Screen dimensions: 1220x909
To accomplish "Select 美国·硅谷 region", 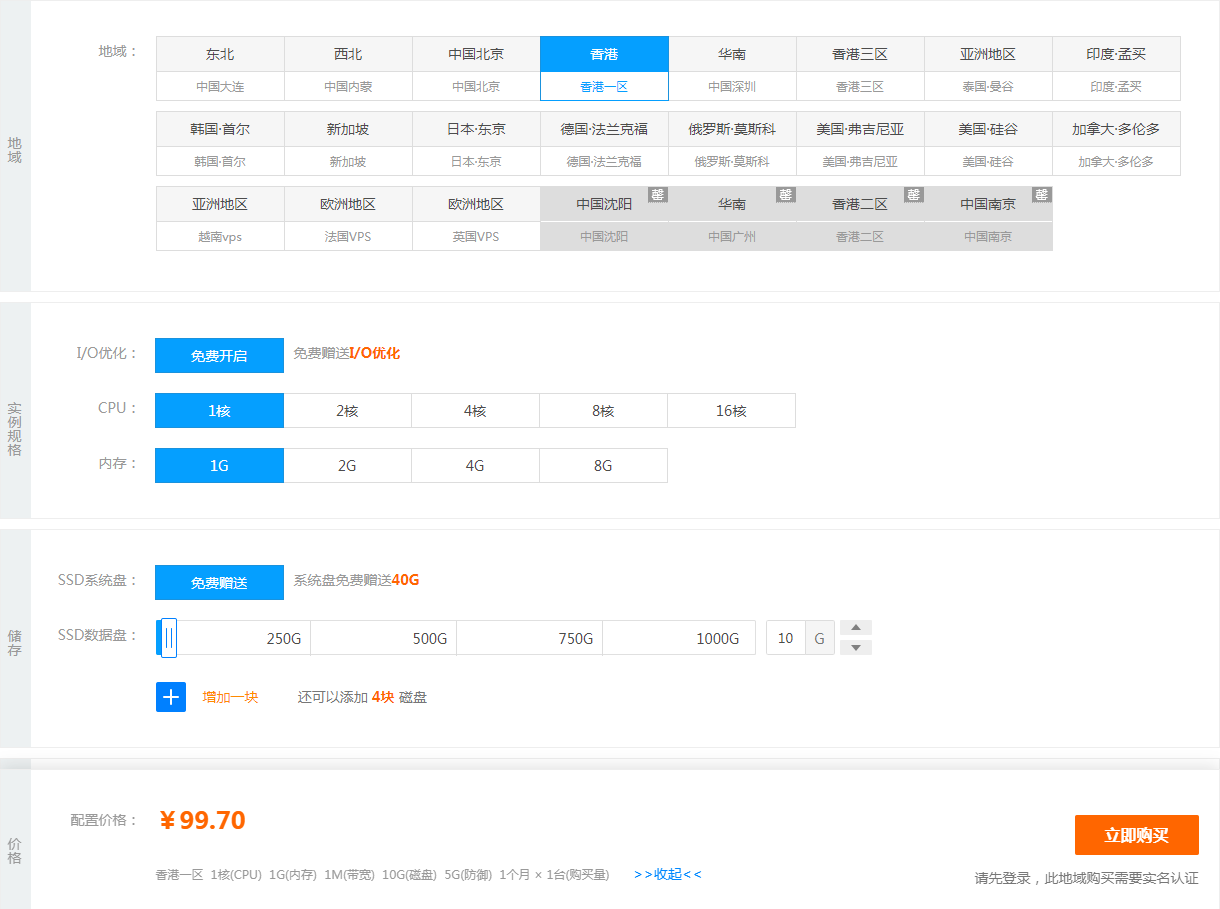I will pos(988,144).
